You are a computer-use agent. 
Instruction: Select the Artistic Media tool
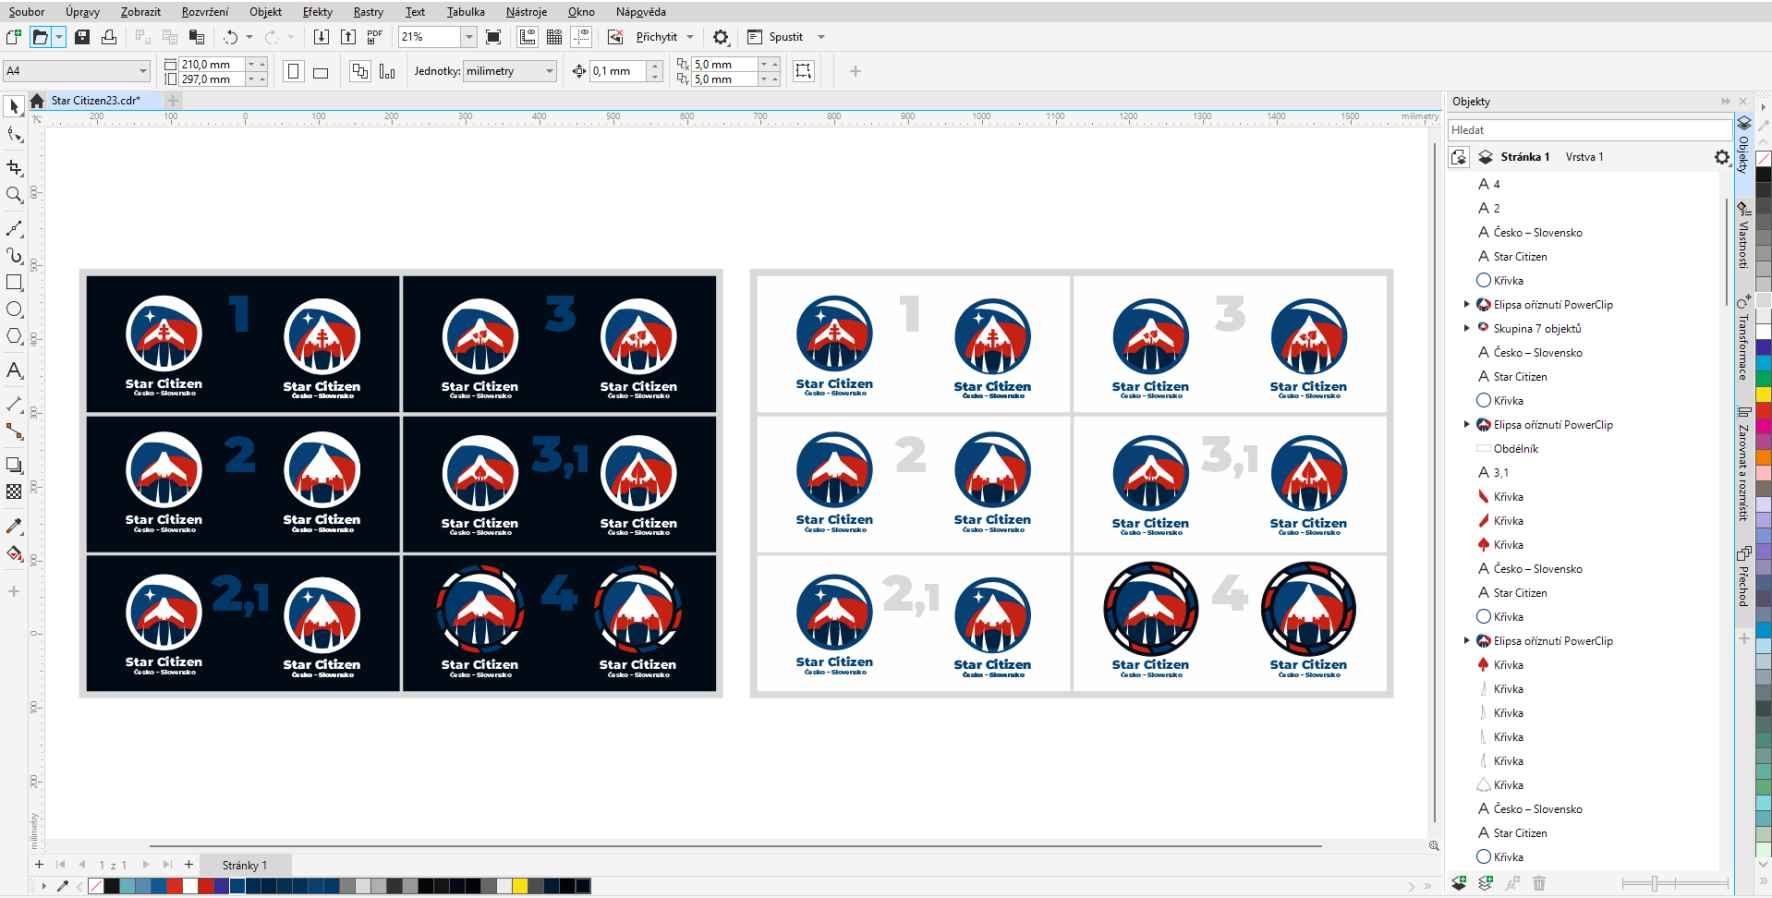(14, 256)
